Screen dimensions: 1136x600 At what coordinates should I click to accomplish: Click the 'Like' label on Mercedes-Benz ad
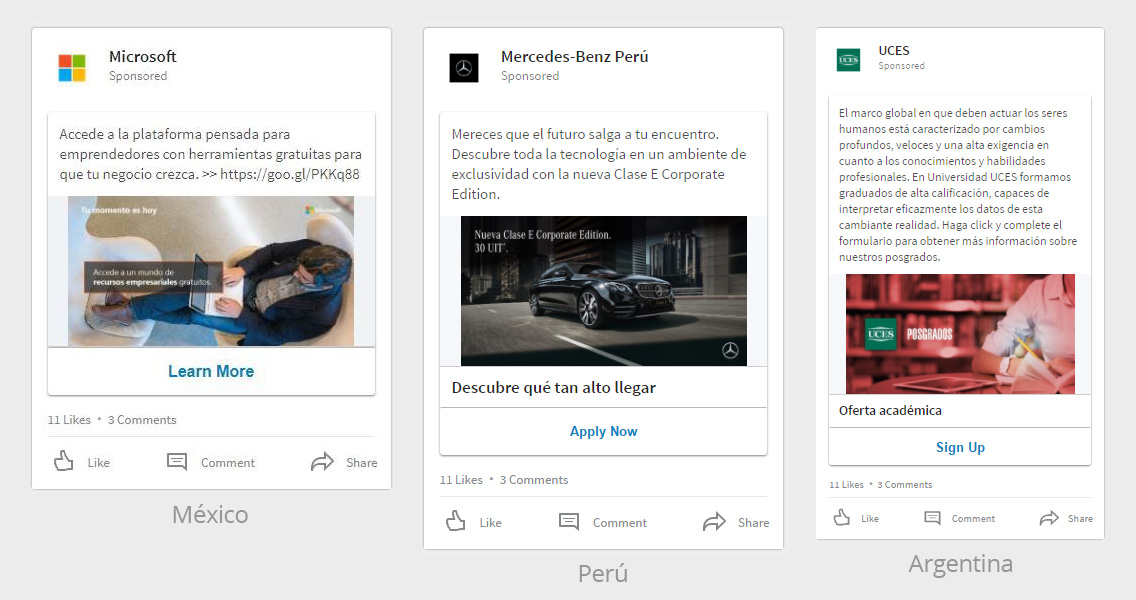coord(490,522)
